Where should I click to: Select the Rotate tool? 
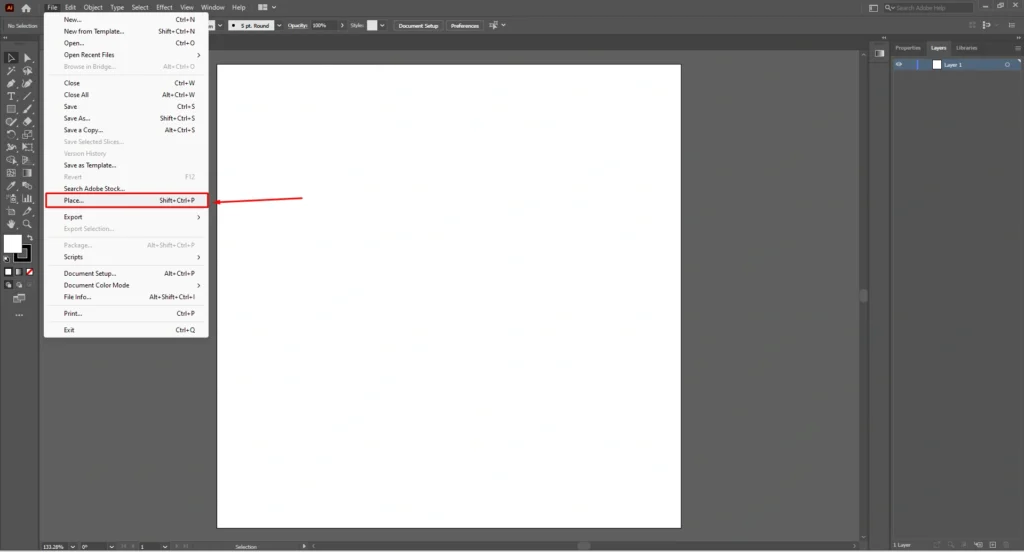[11, 135]
